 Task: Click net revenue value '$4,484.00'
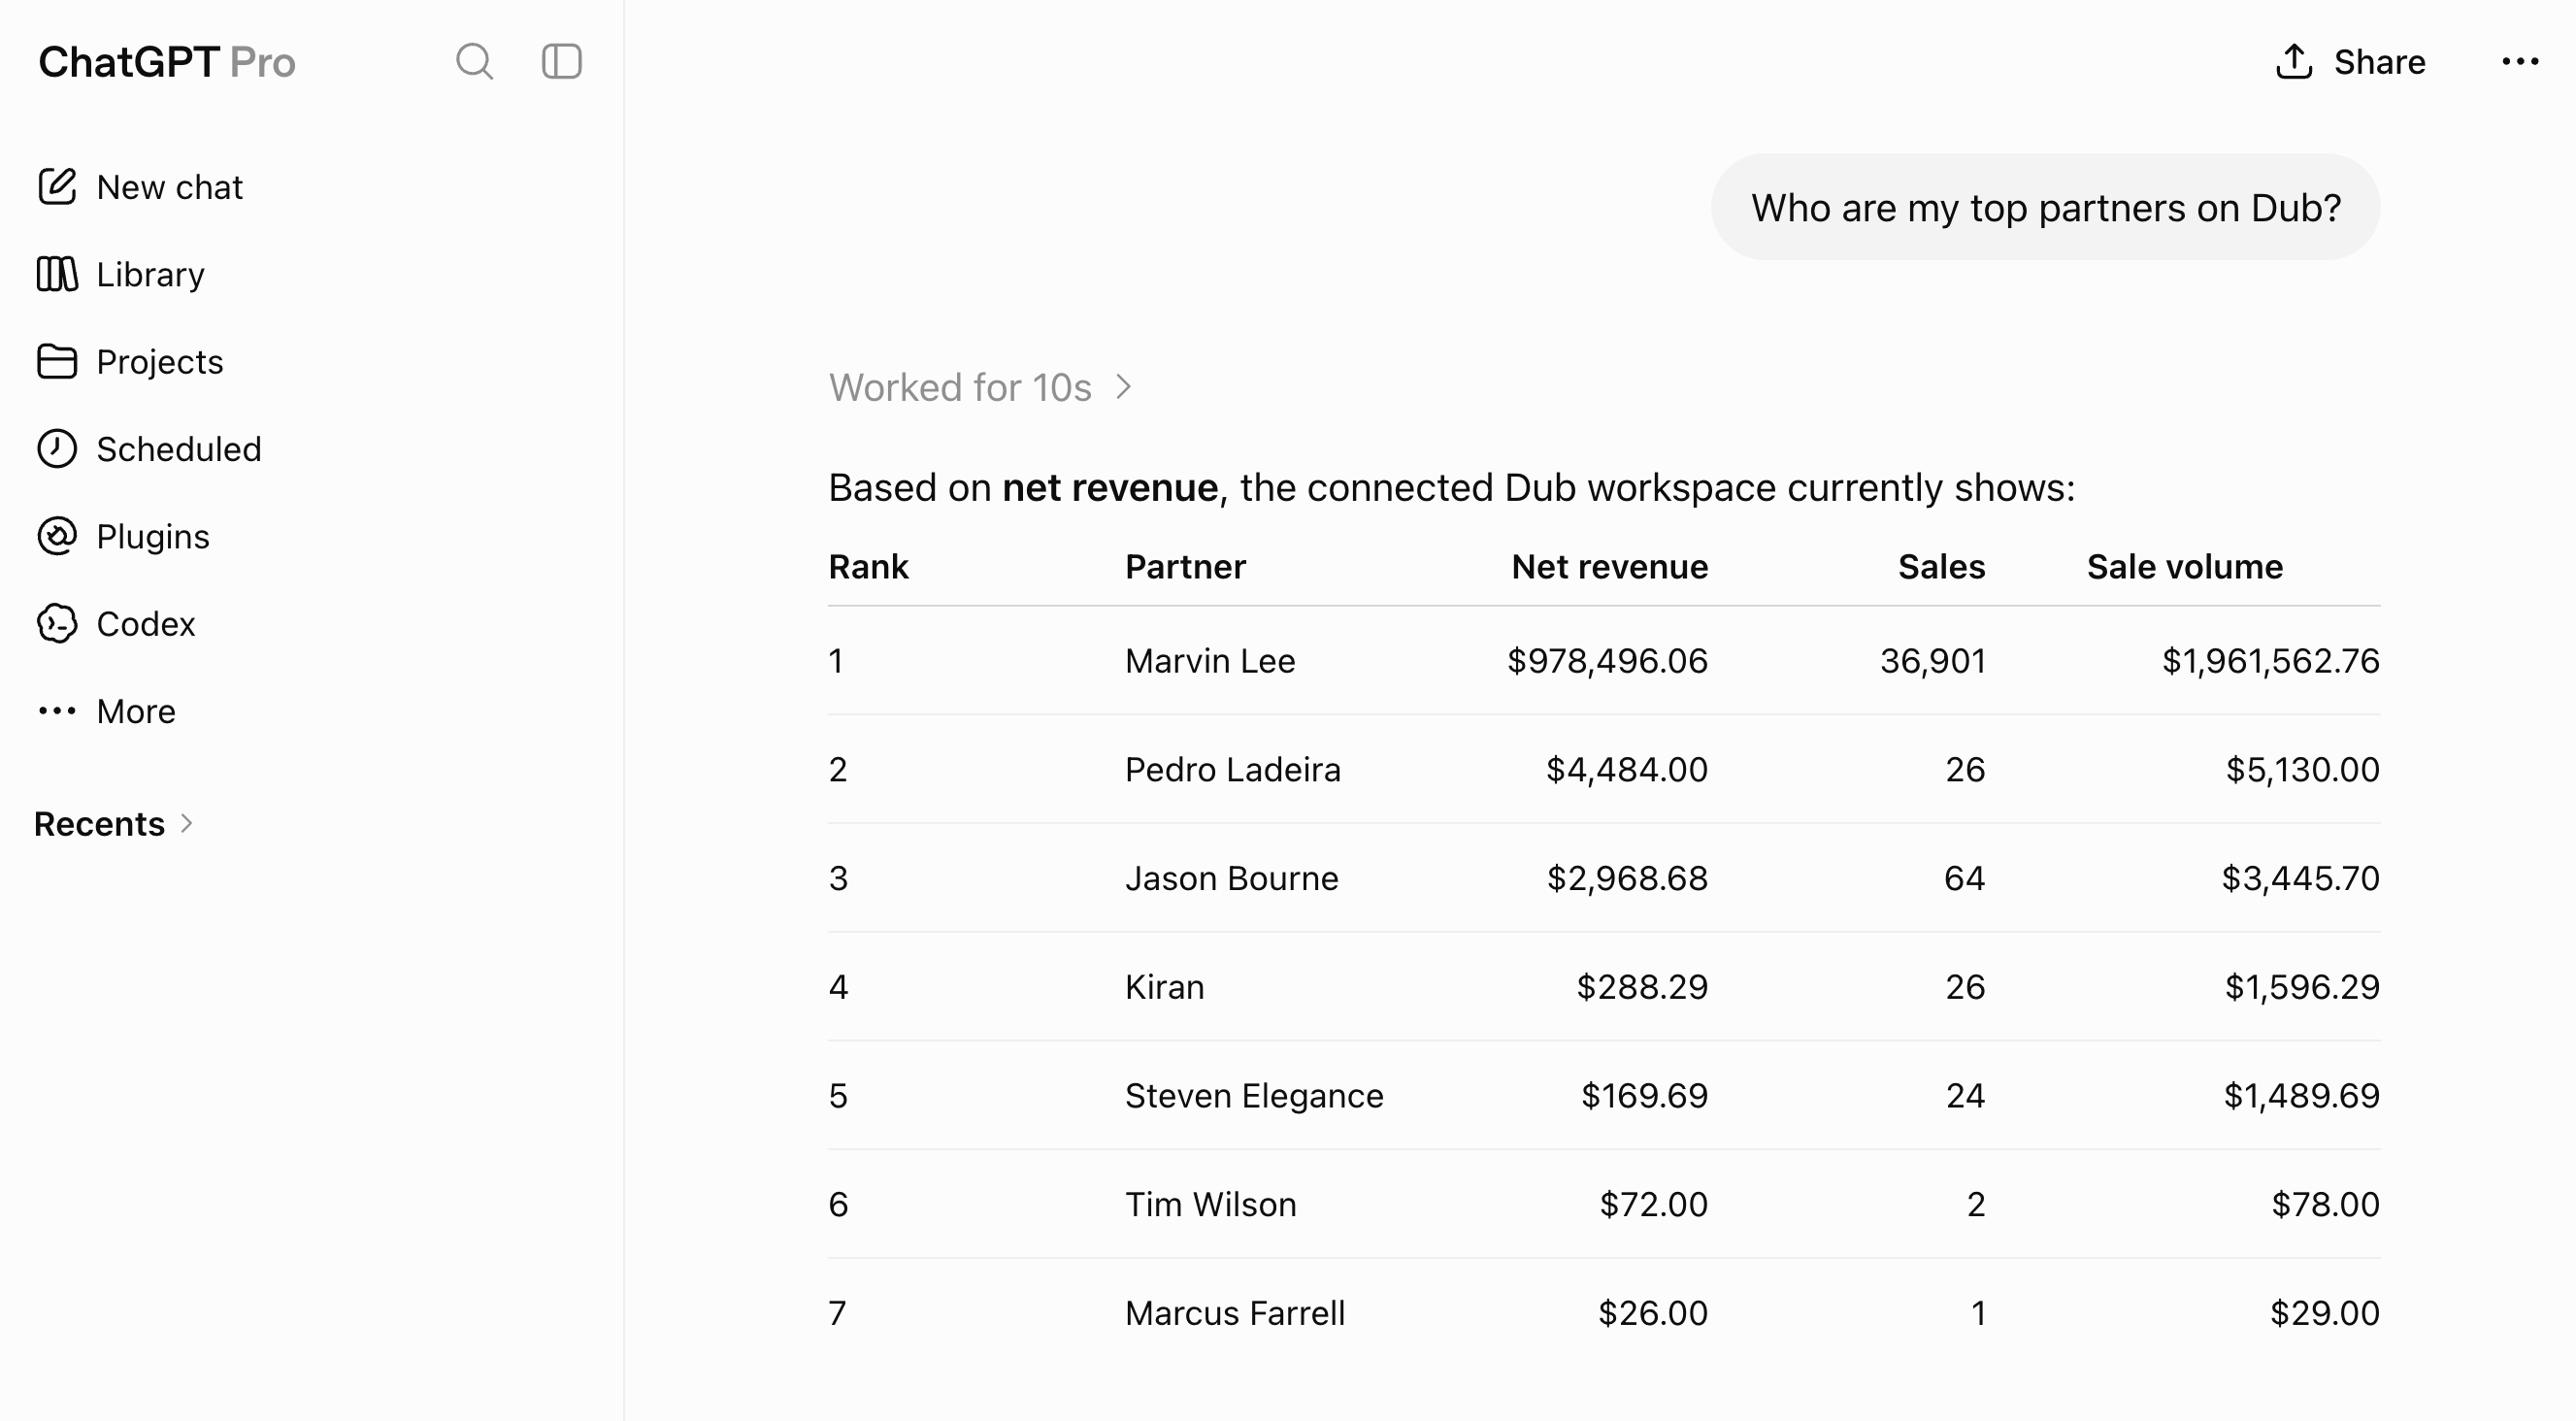tap(1627, 770)
